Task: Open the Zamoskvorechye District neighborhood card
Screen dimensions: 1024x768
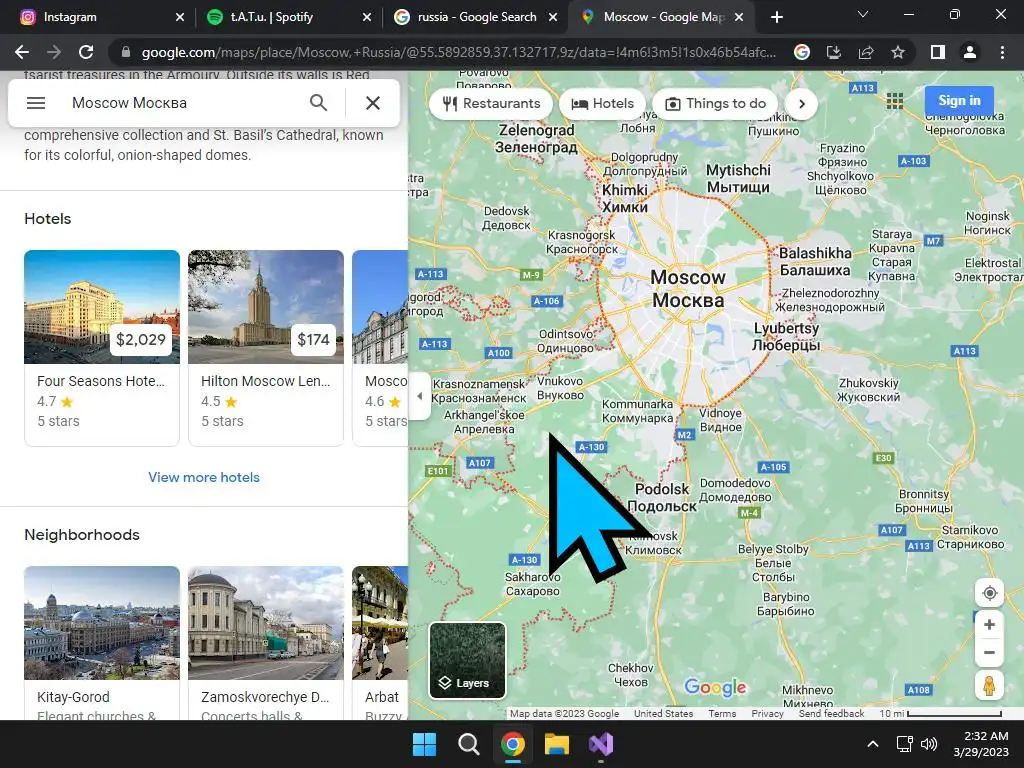Action: (x=266, y=643)
